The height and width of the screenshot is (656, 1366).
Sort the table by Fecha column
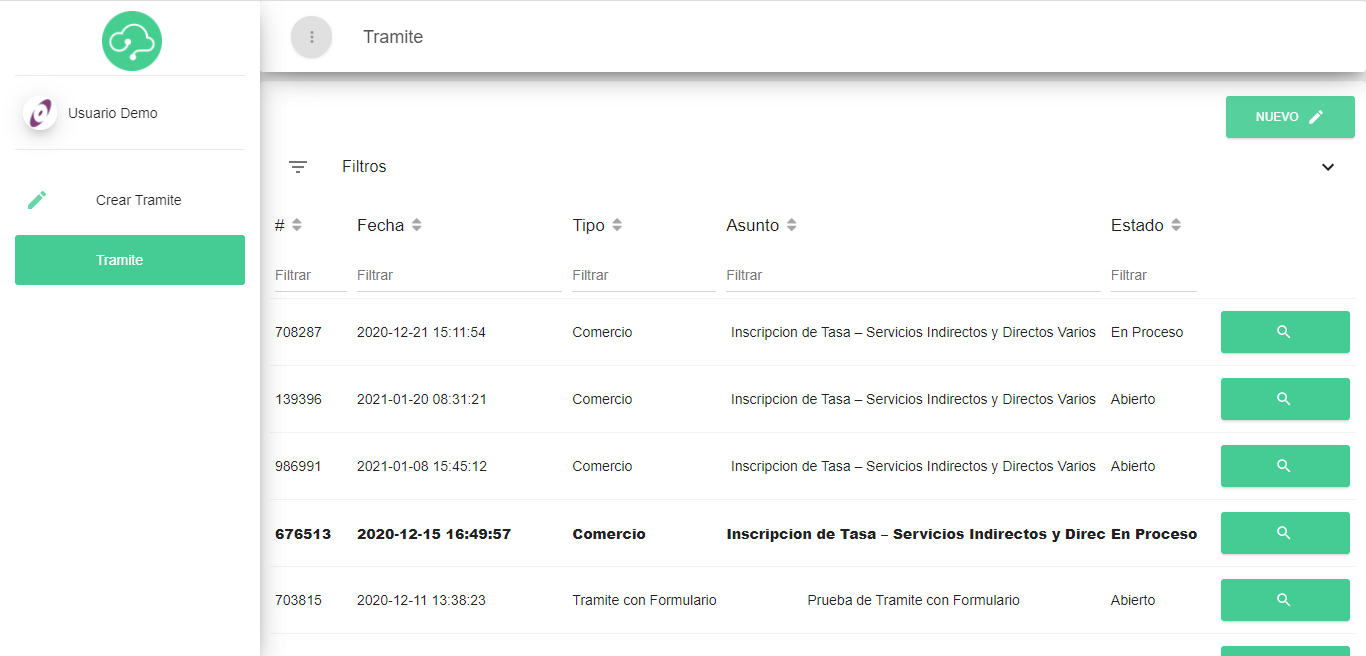(x=416, y=225)
